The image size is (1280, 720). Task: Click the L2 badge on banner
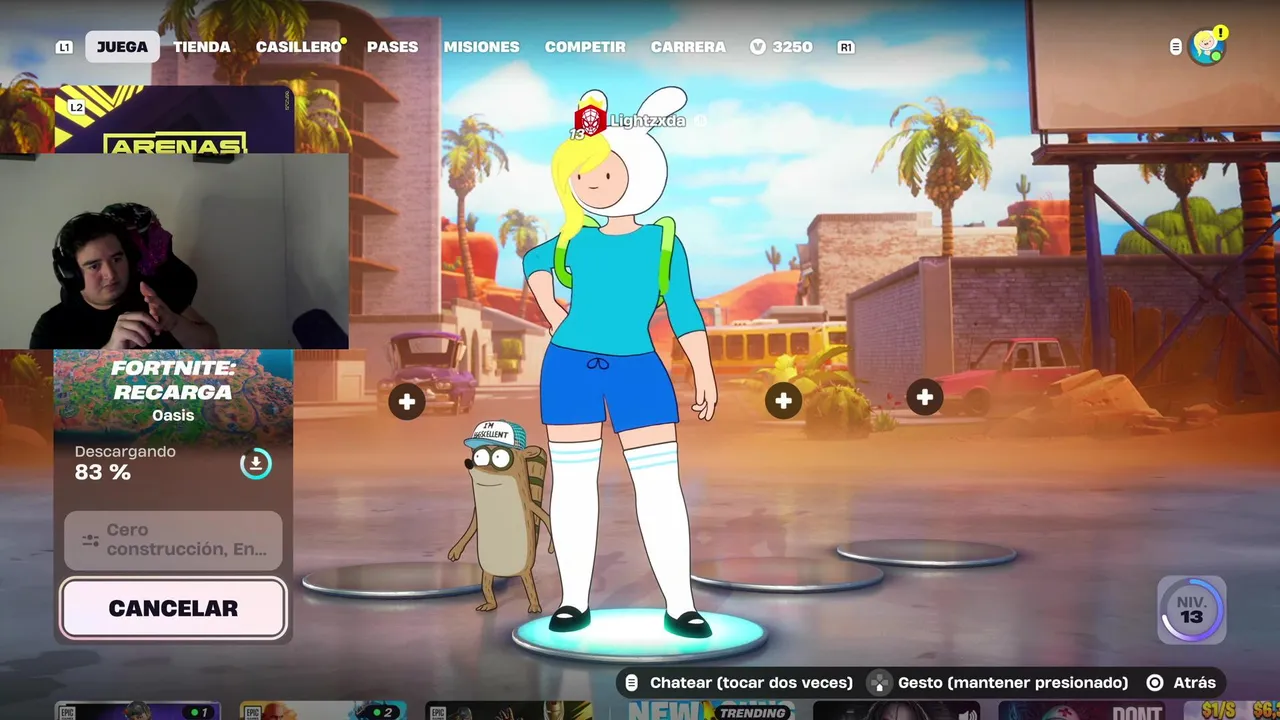coord(76,107)
